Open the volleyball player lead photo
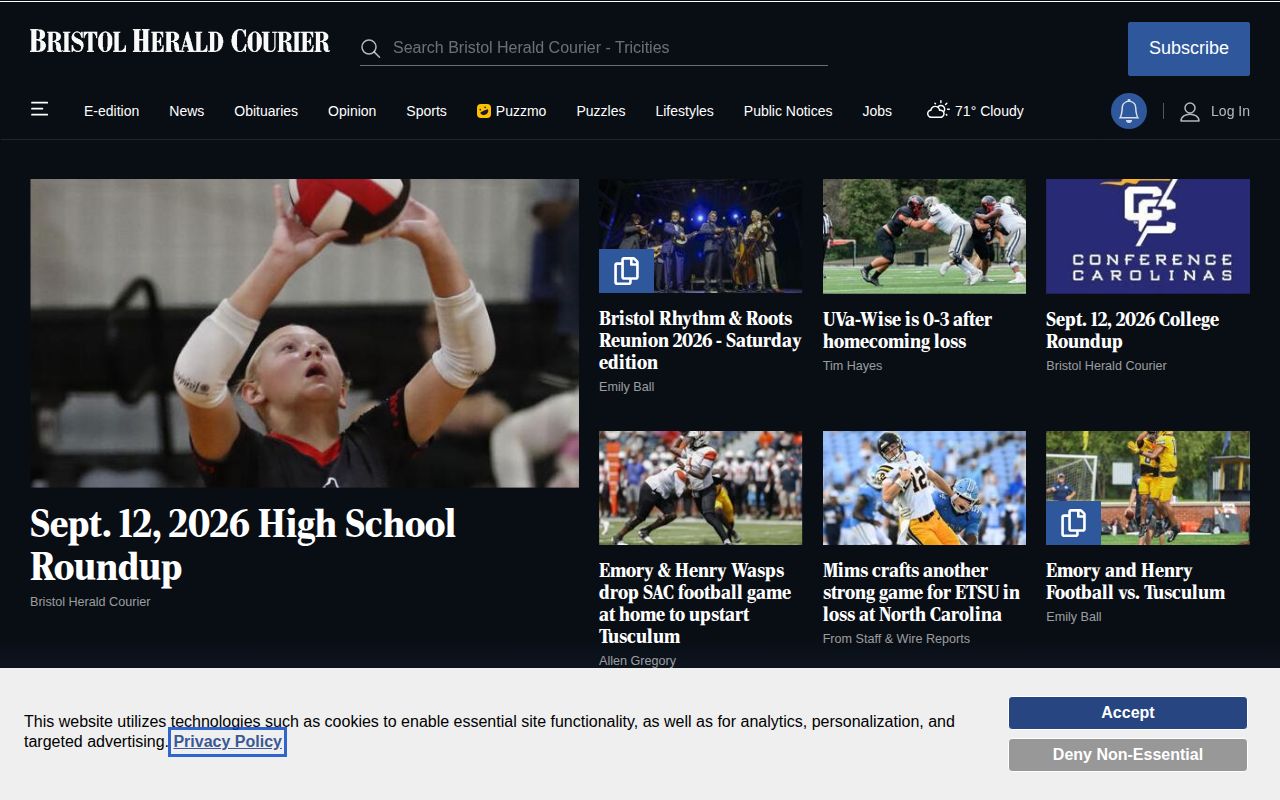This screenshot has height=800, width=1280. point(304,333)
